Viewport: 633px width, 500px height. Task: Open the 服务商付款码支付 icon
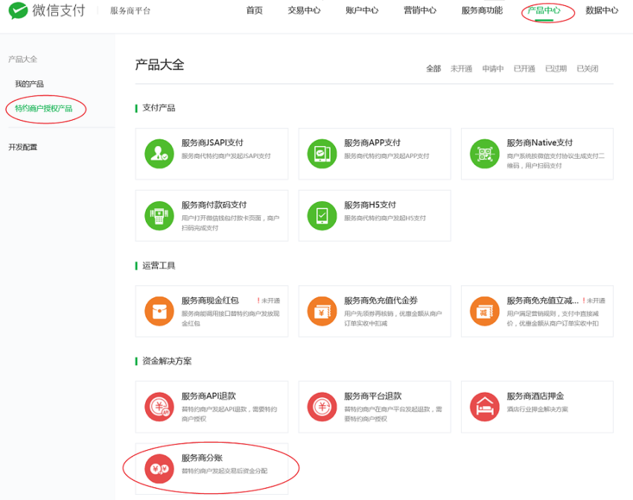158,215
